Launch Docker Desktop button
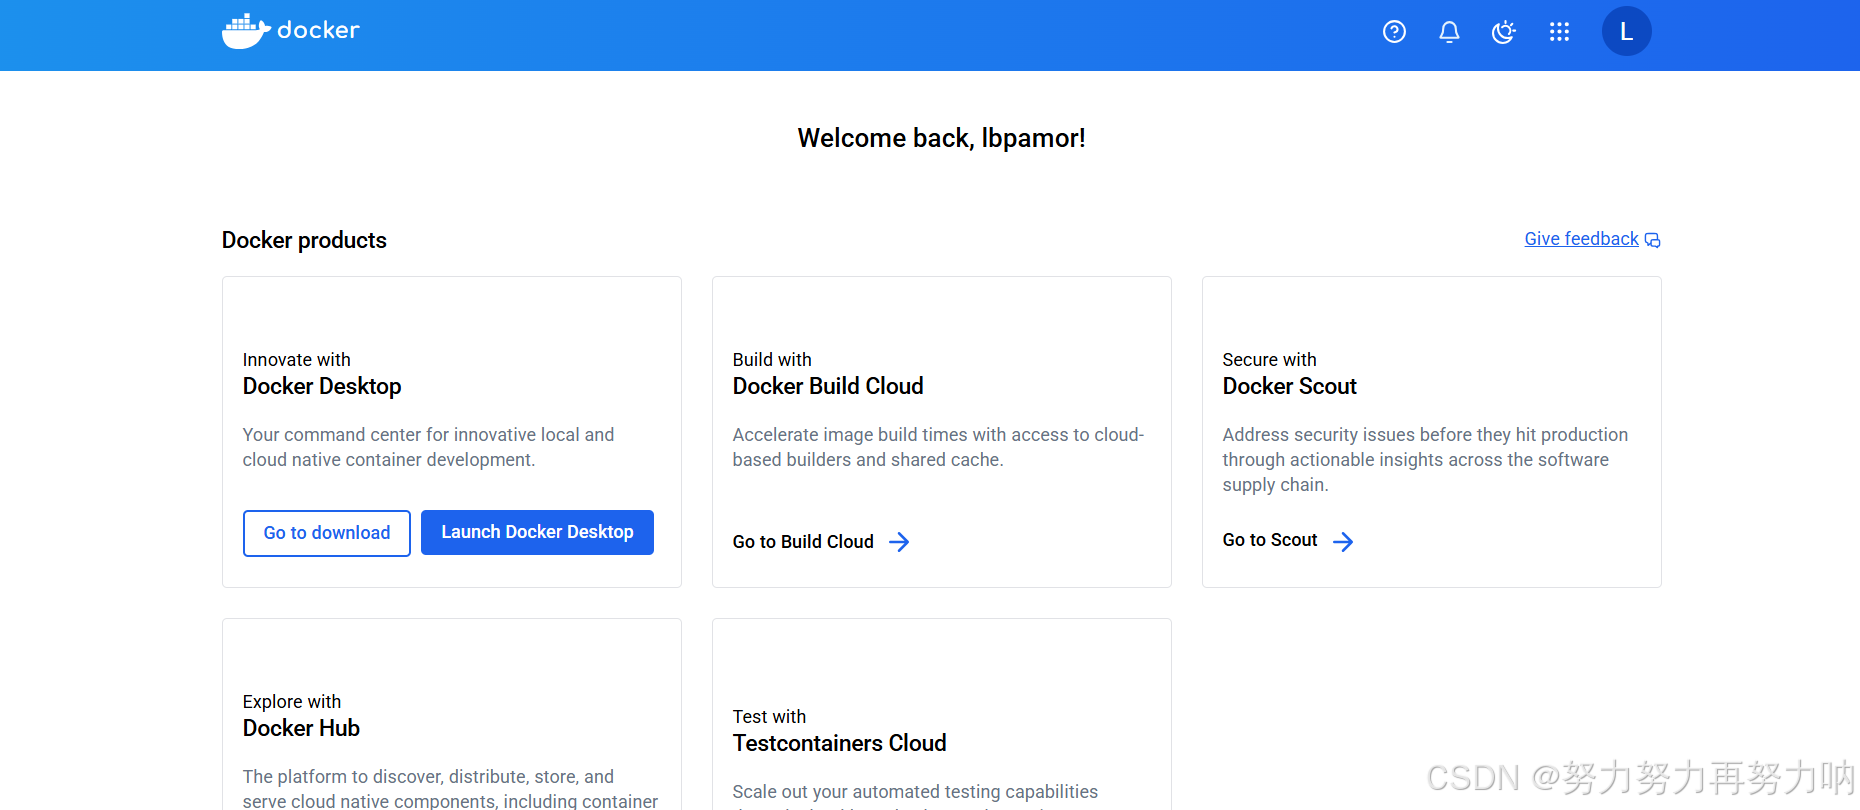Viewport: 1860px width, 810px height. coord(537,532)
